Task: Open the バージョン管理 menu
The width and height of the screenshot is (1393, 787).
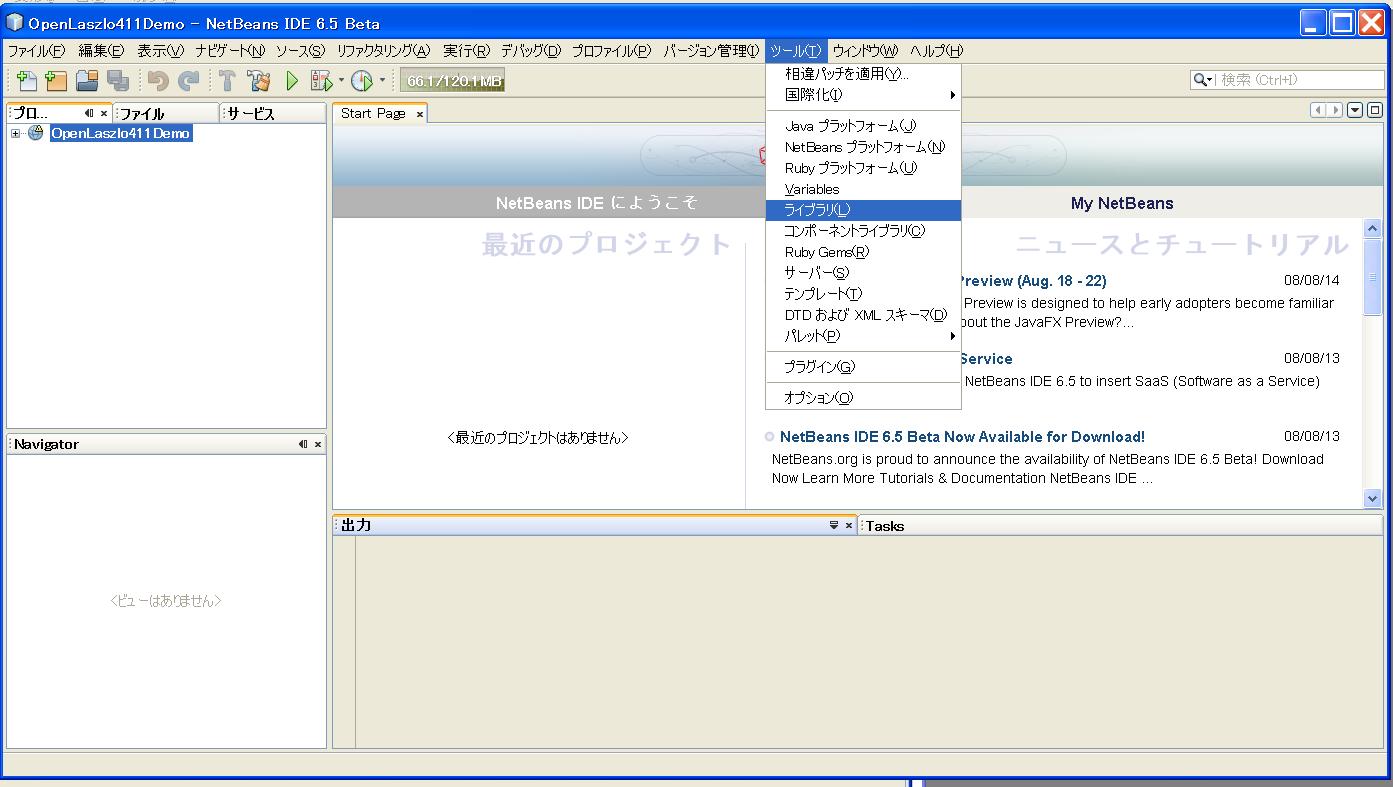Action: tap(711, 51)
